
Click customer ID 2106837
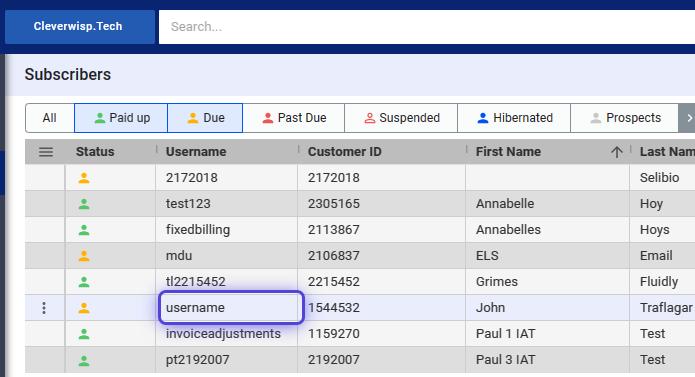point(333,256)
